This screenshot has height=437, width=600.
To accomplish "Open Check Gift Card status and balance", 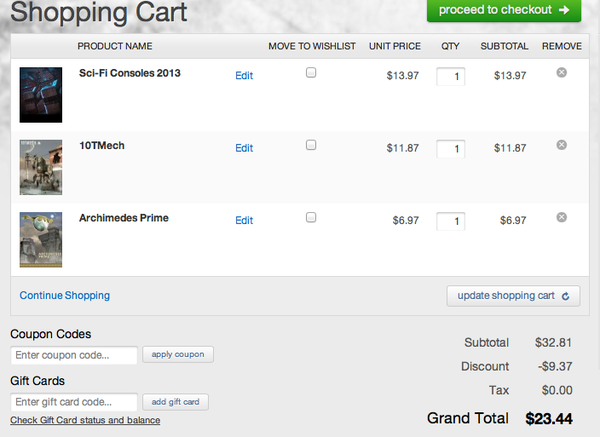I will [x=85, y=420].
